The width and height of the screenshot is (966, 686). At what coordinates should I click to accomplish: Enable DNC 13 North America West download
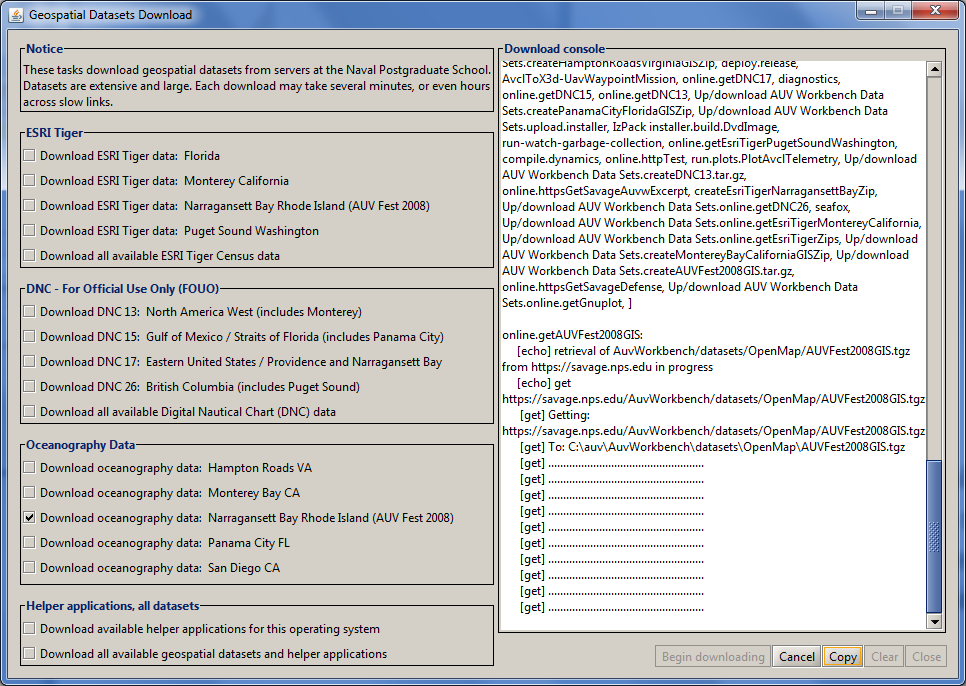pos(30,312)
